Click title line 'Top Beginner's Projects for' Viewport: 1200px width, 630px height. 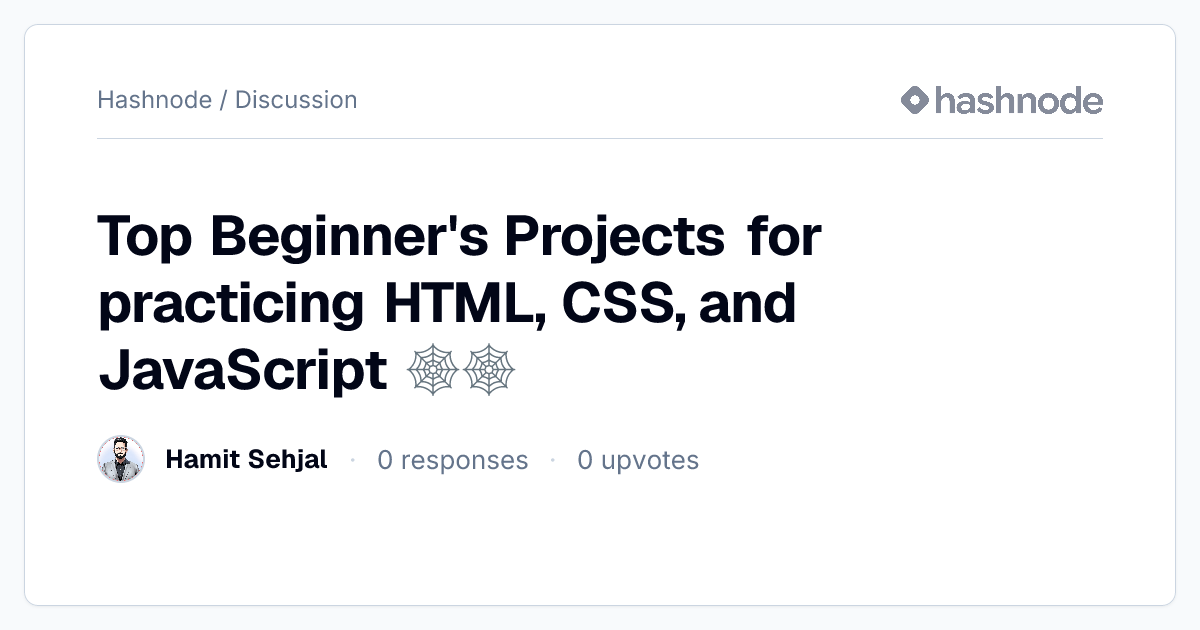459,239
